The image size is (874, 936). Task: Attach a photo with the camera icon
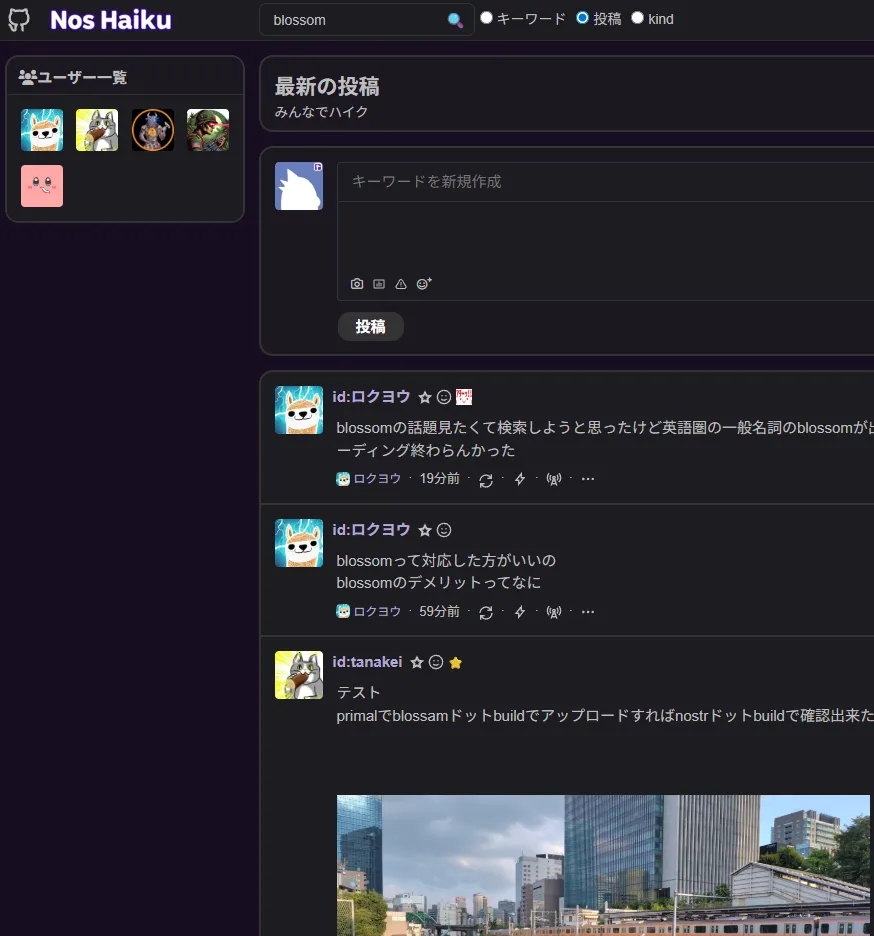click(x=356, y=283)
